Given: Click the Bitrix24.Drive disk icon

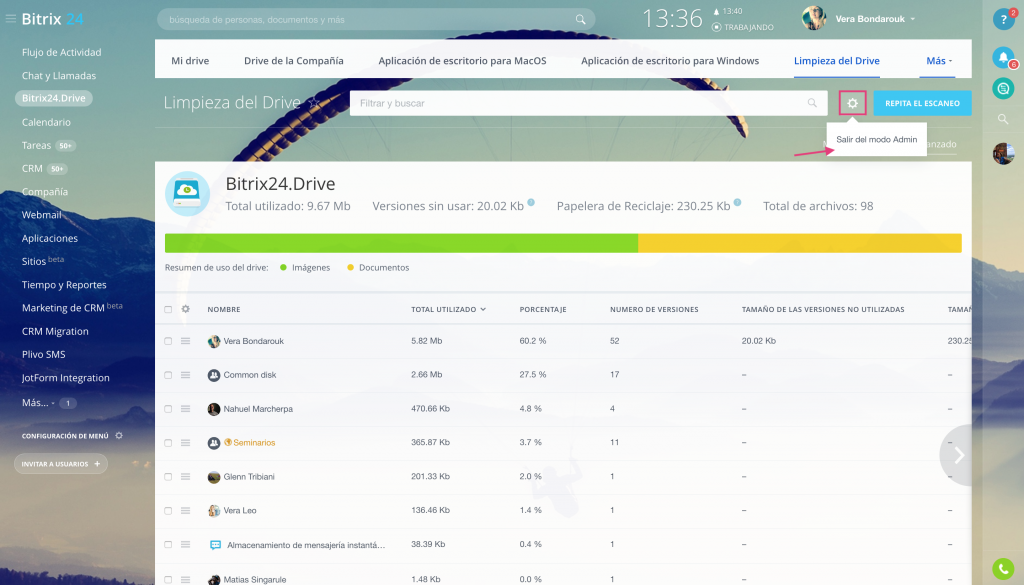Looking at the screenshot, I should pyautogui.click(x=187, y=193).
